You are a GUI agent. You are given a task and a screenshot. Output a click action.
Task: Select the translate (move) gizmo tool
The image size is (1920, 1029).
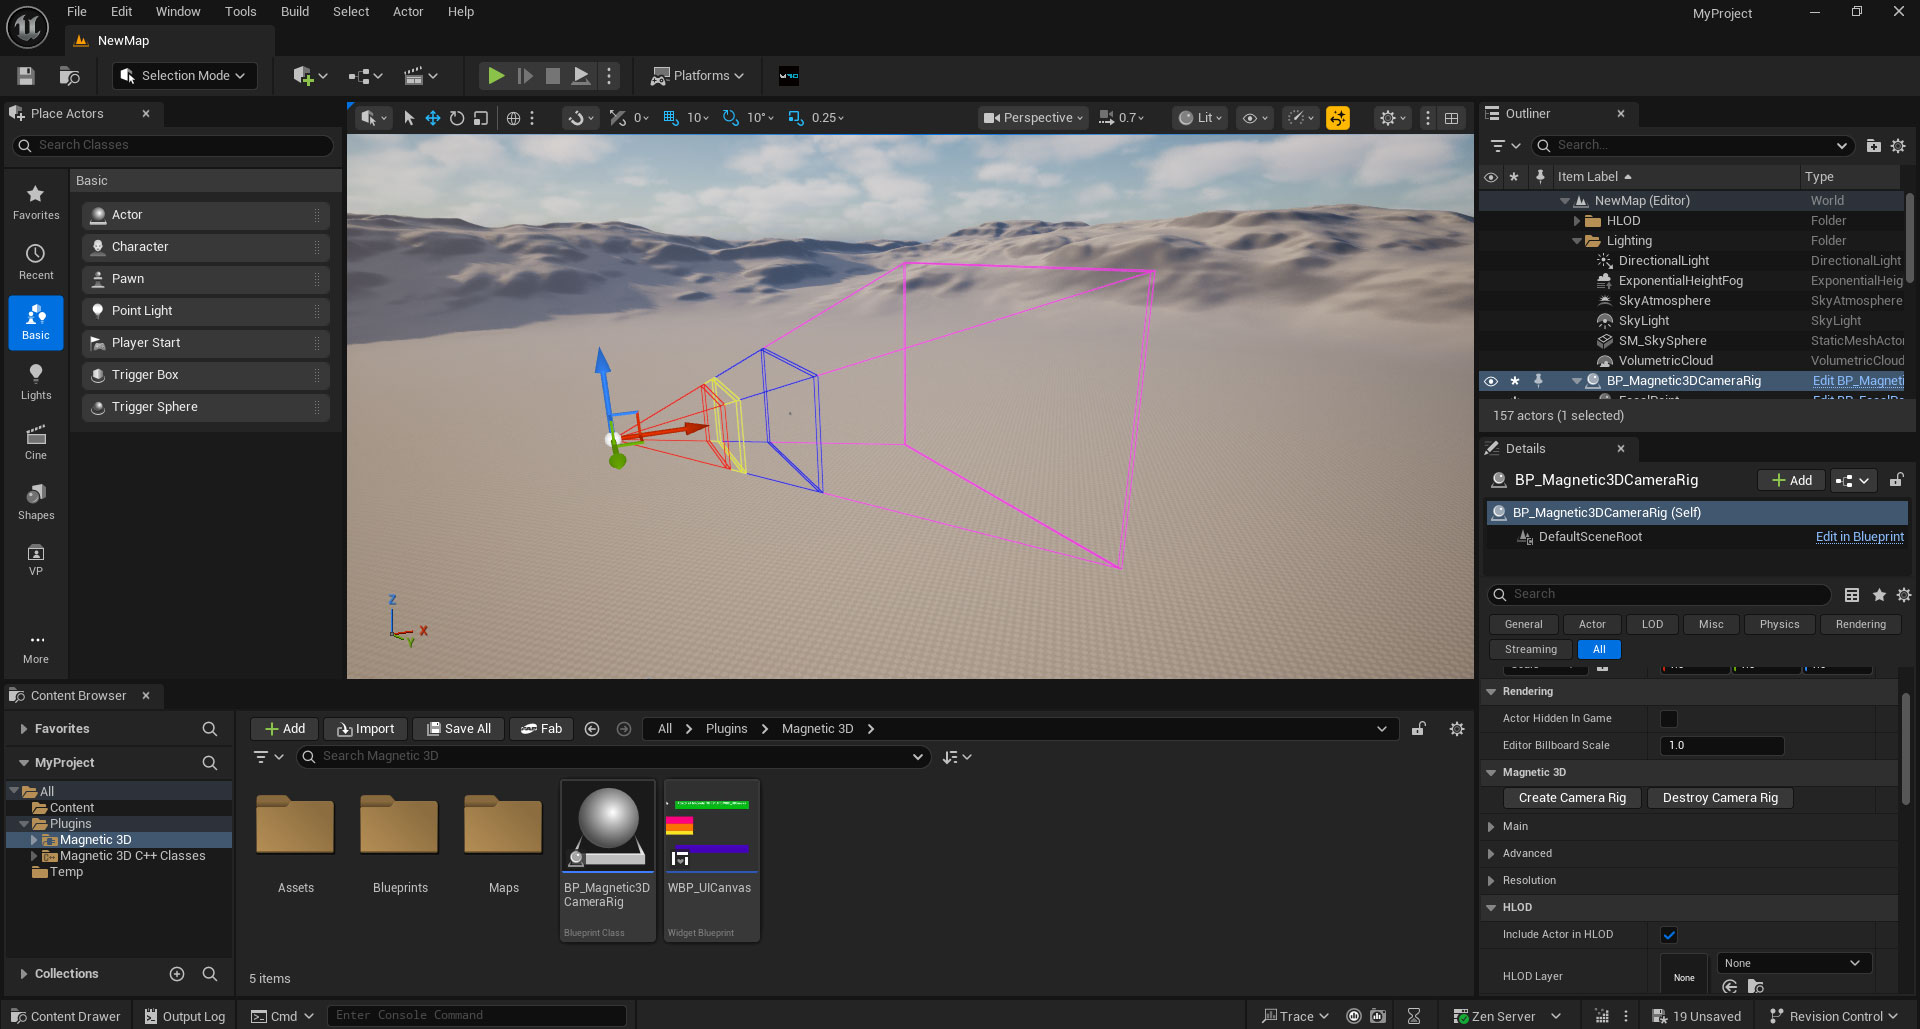pos(433,118)
